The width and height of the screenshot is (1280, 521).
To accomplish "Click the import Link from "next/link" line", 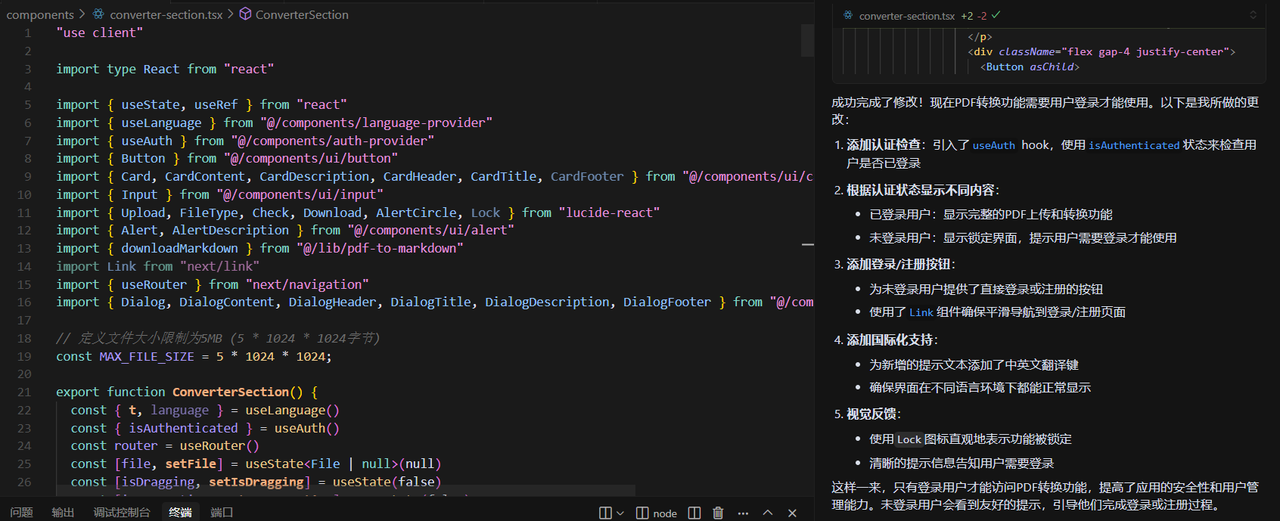I will (x=158, y=266).
